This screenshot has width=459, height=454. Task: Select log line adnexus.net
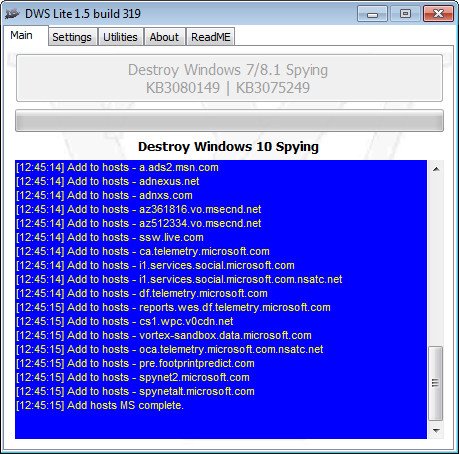coord(108,181)
